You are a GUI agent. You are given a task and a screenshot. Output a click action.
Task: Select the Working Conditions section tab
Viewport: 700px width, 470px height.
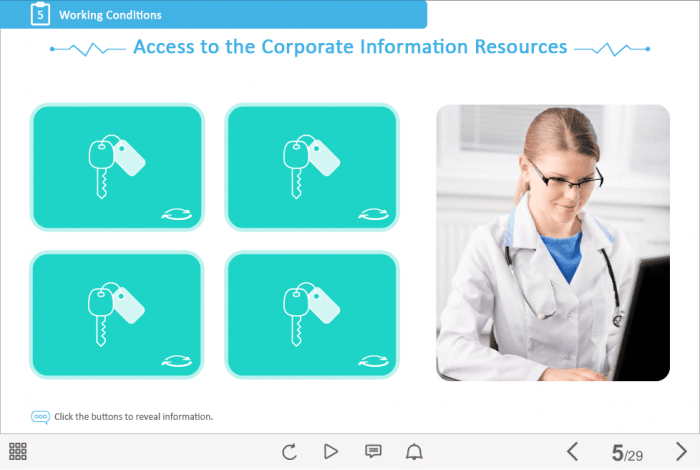(x=110, y=15)
